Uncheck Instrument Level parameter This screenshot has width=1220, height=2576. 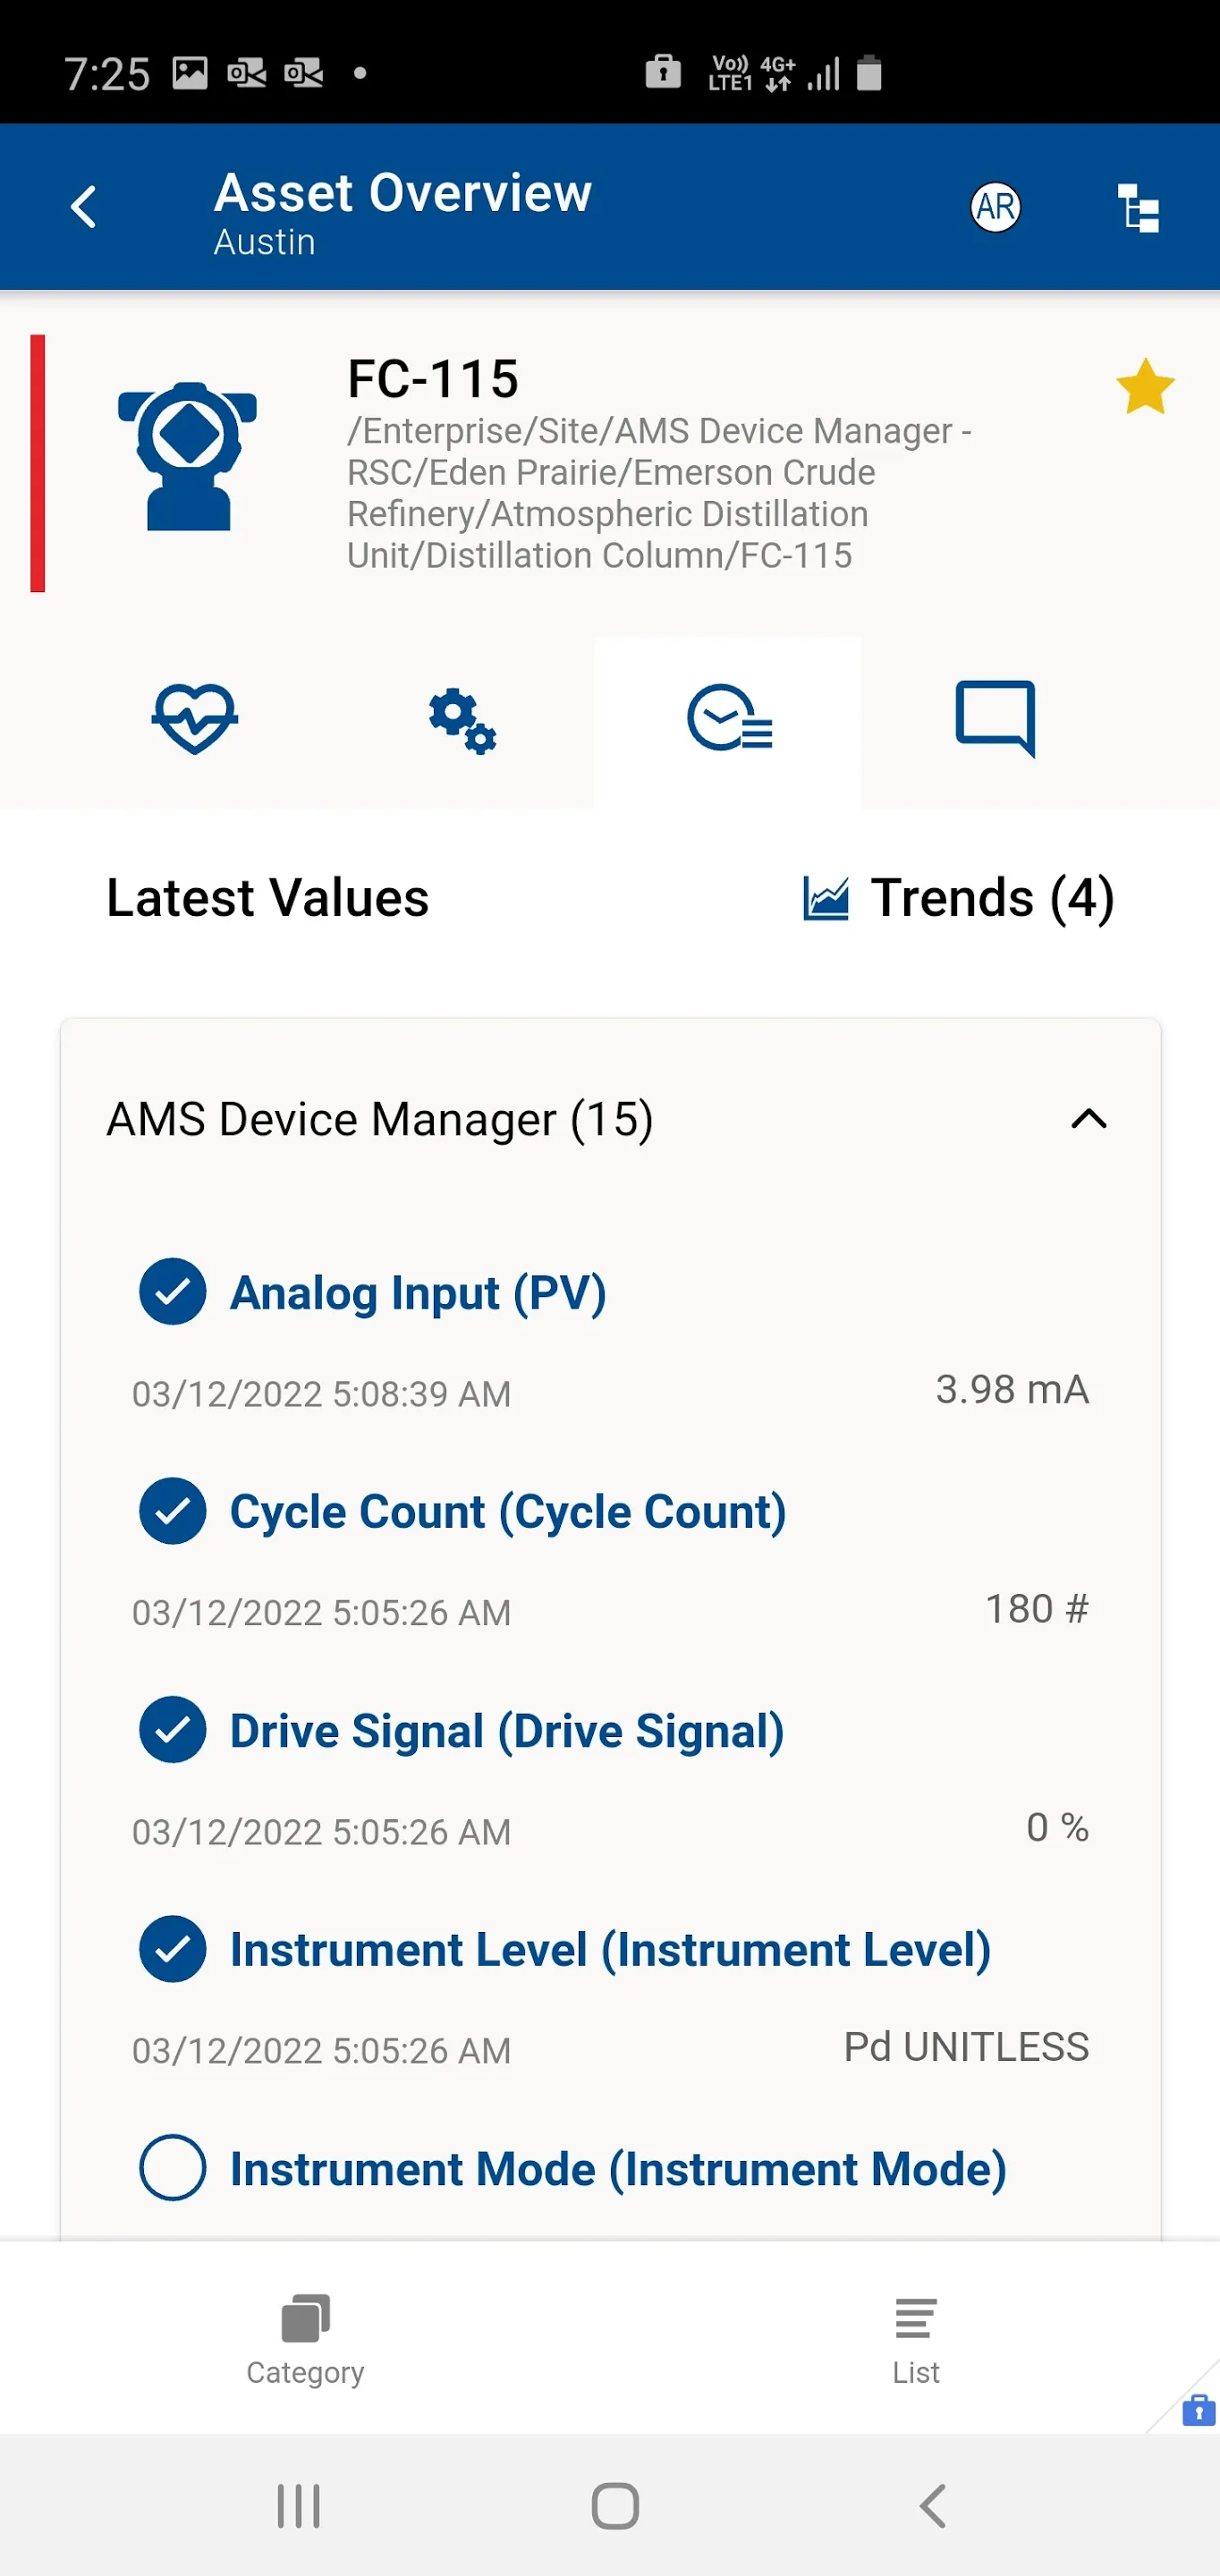click(173, 1948)
